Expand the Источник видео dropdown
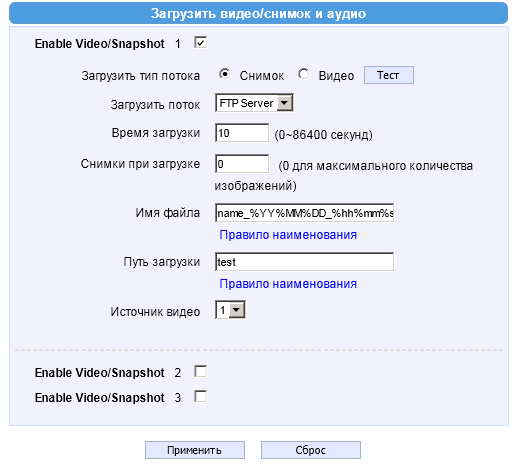 pos(230,310)
